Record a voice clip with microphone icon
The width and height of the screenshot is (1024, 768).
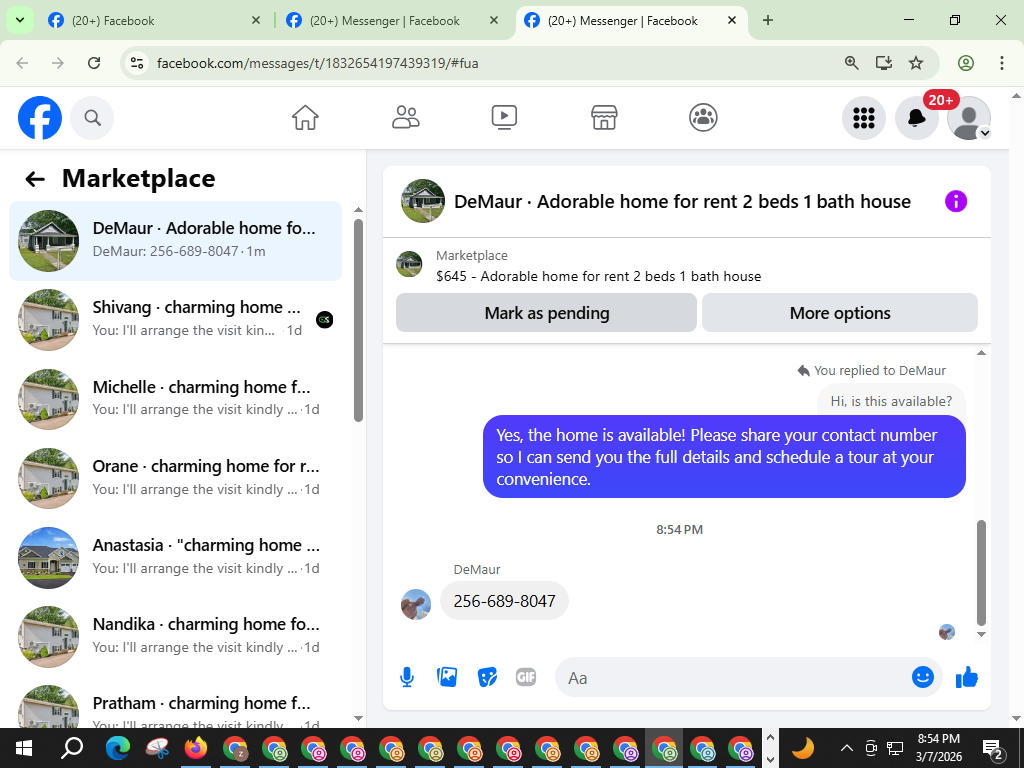pyautogui.click(x=407, y=677)
